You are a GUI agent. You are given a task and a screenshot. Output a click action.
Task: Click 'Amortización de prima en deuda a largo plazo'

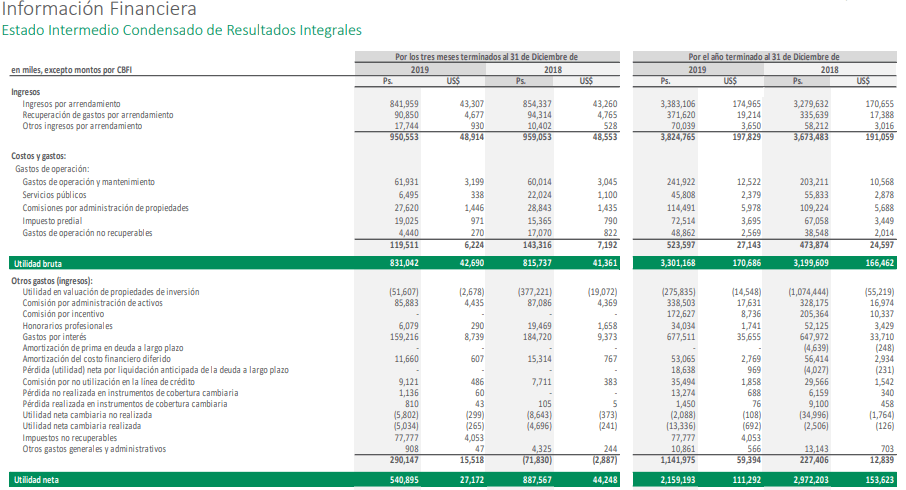pos(103,348)
